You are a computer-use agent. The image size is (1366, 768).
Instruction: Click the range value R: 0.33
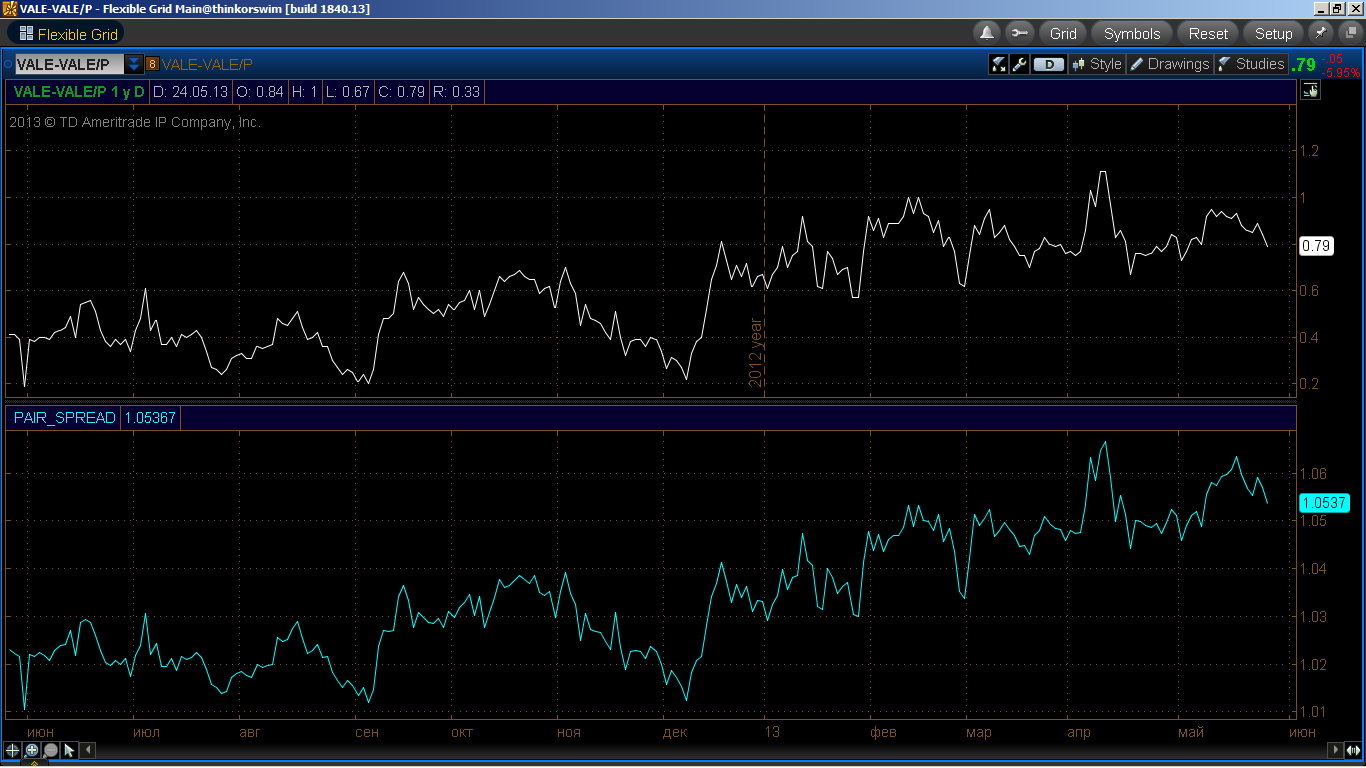(458, 92)
